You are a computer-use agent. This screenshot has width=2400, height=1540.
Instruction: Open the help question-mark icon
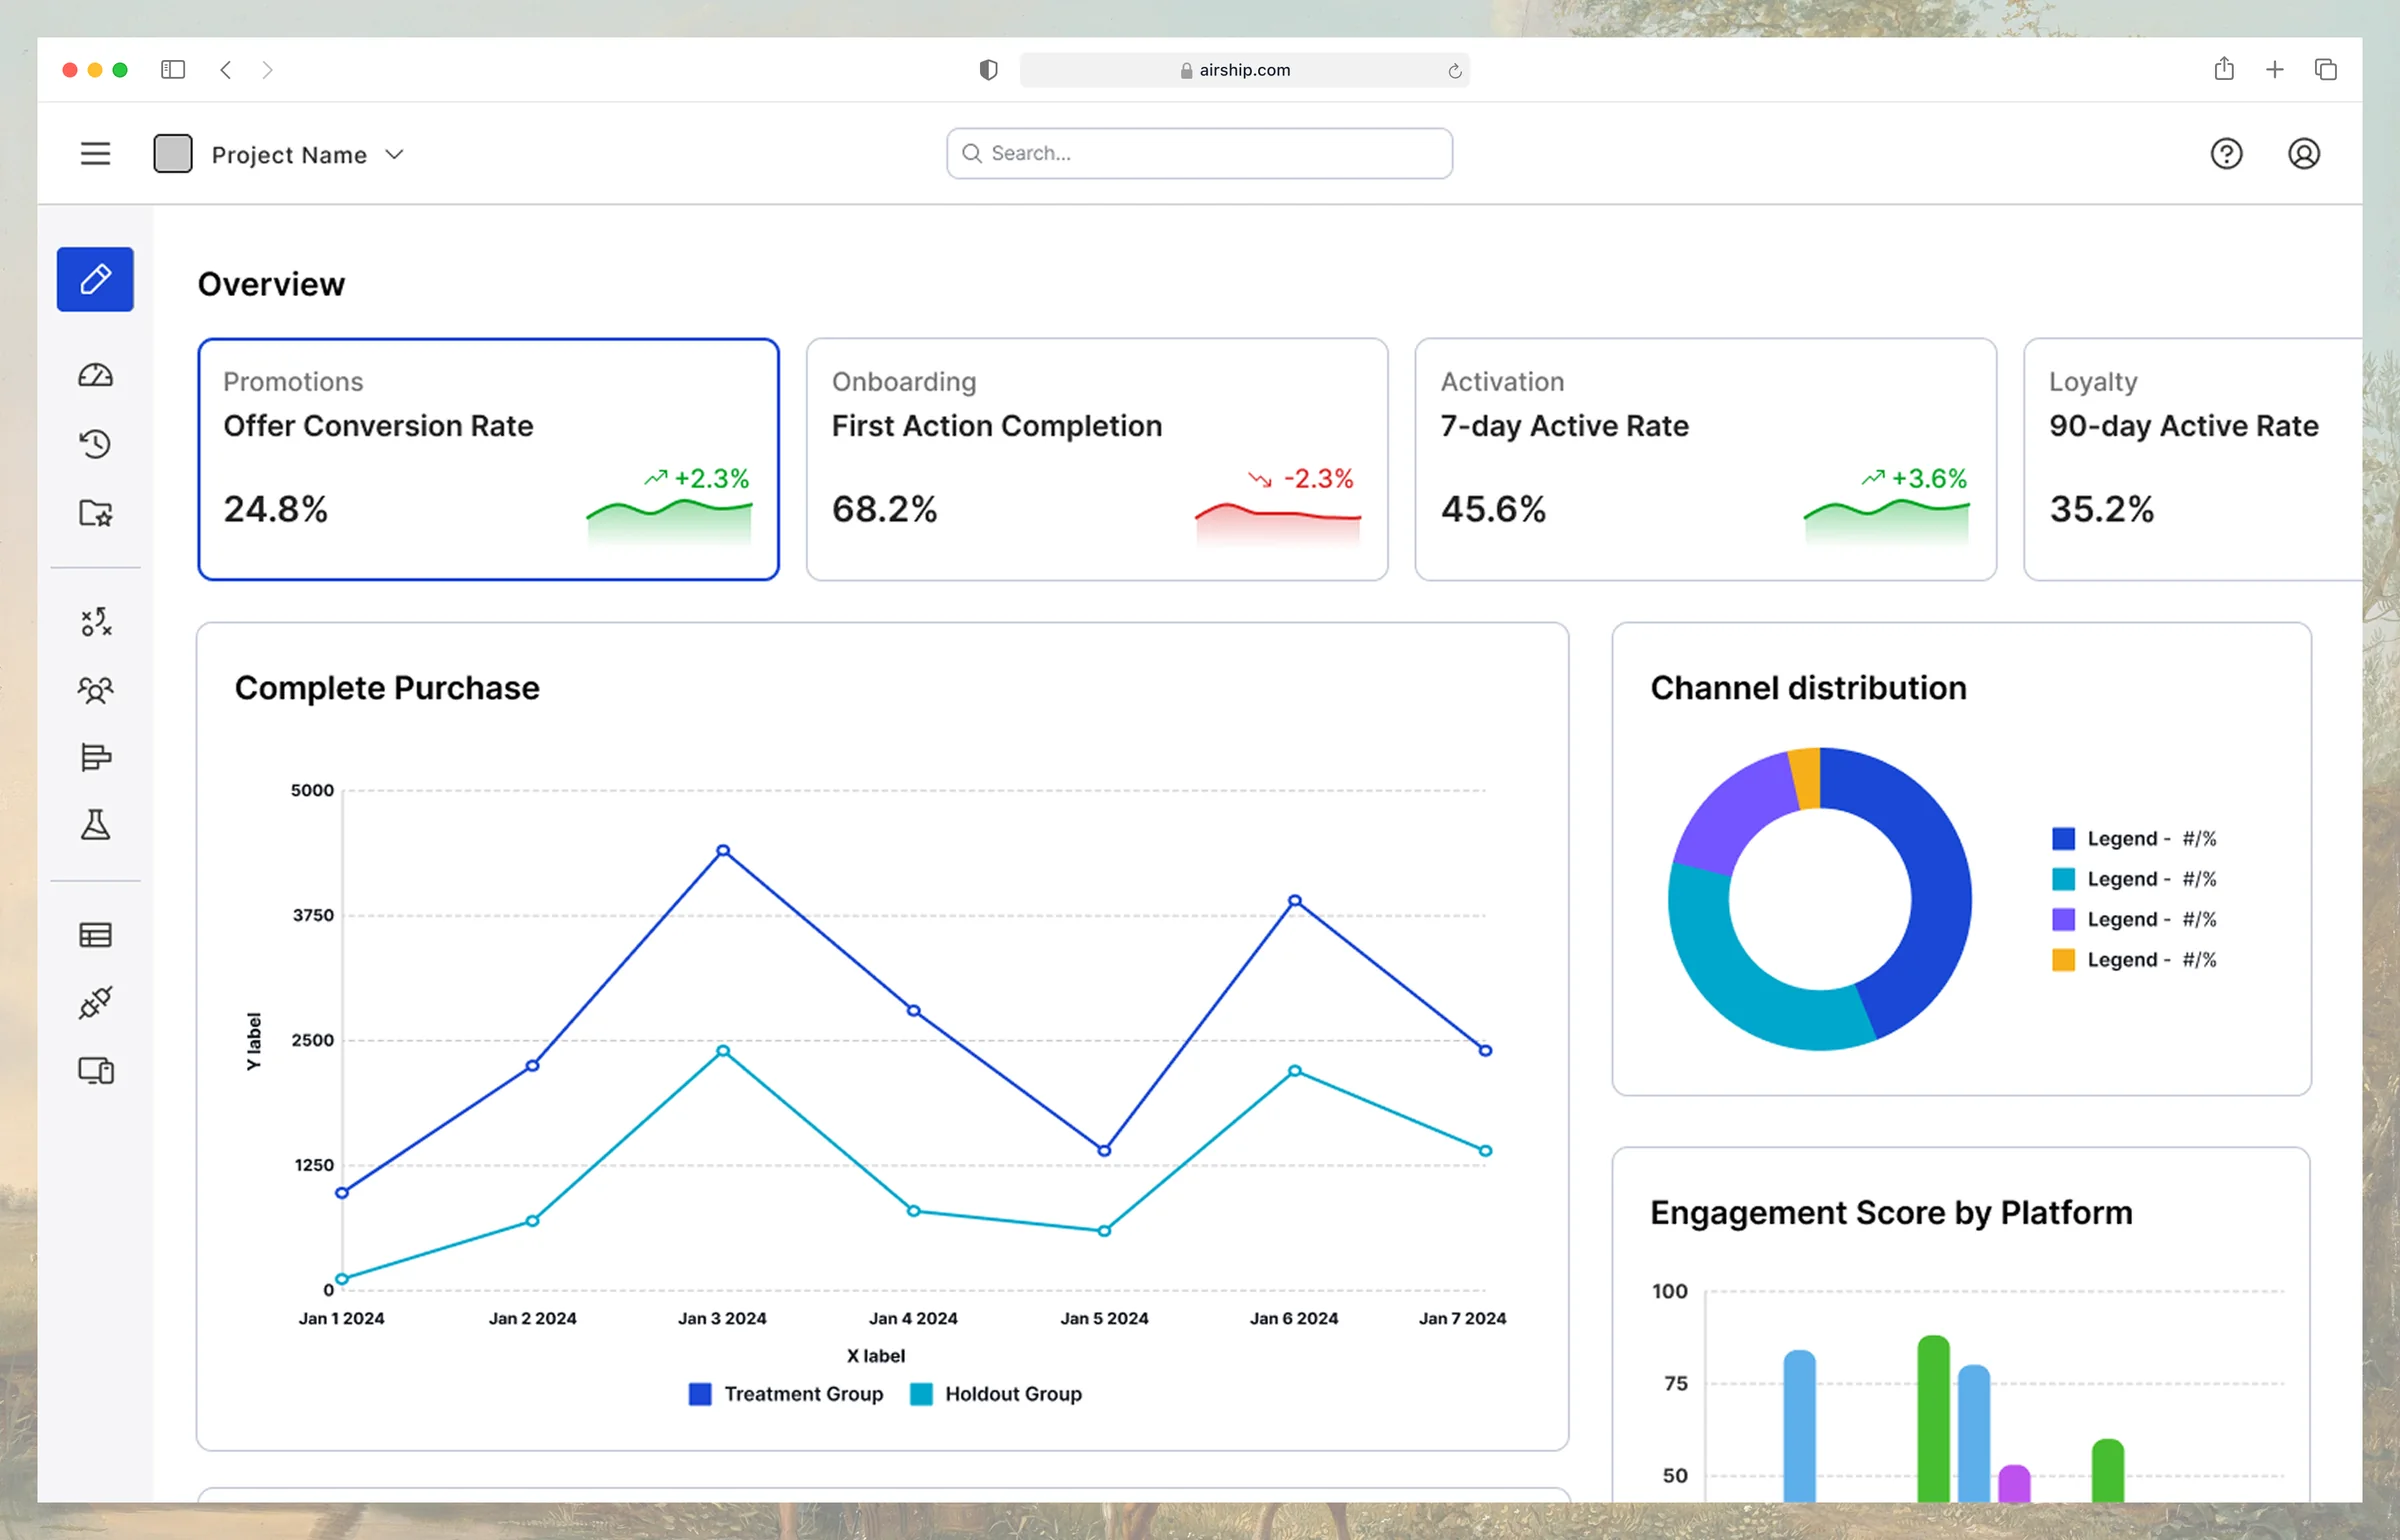point(2226,154)
